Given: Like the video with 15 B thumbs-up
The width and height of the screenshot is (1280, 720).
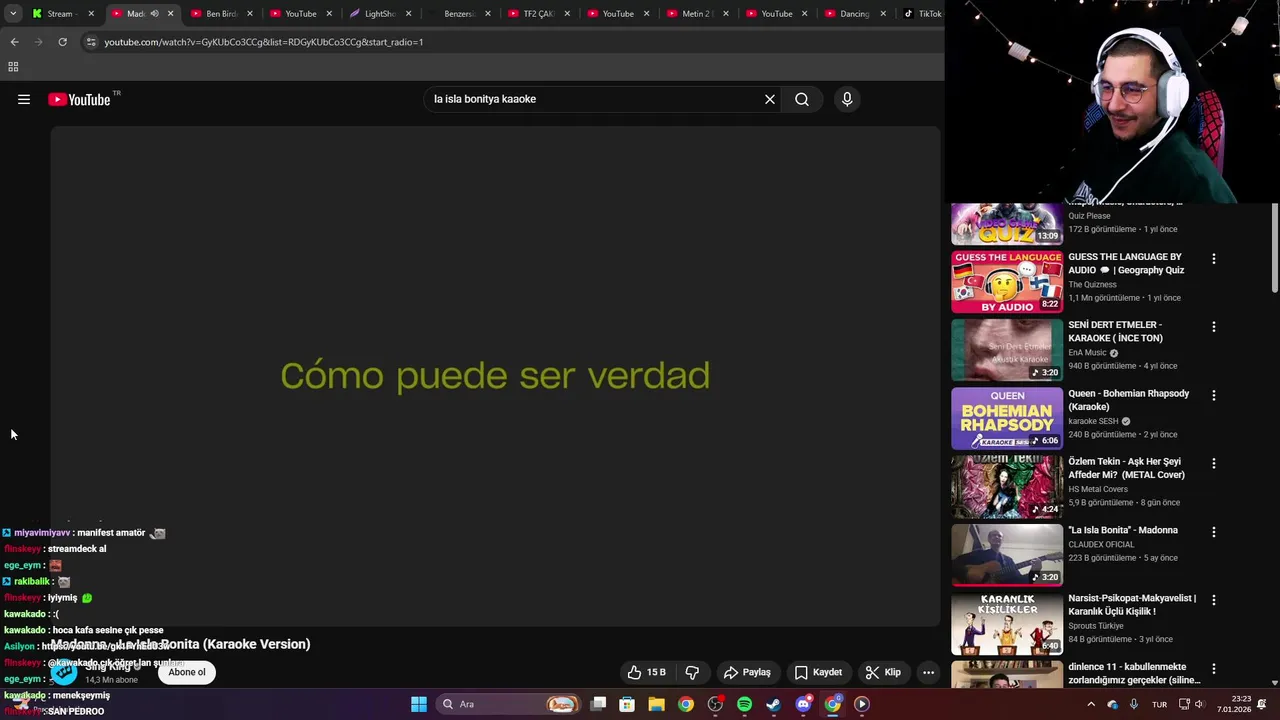Looking at the screenshot, I should click(647, 672).
